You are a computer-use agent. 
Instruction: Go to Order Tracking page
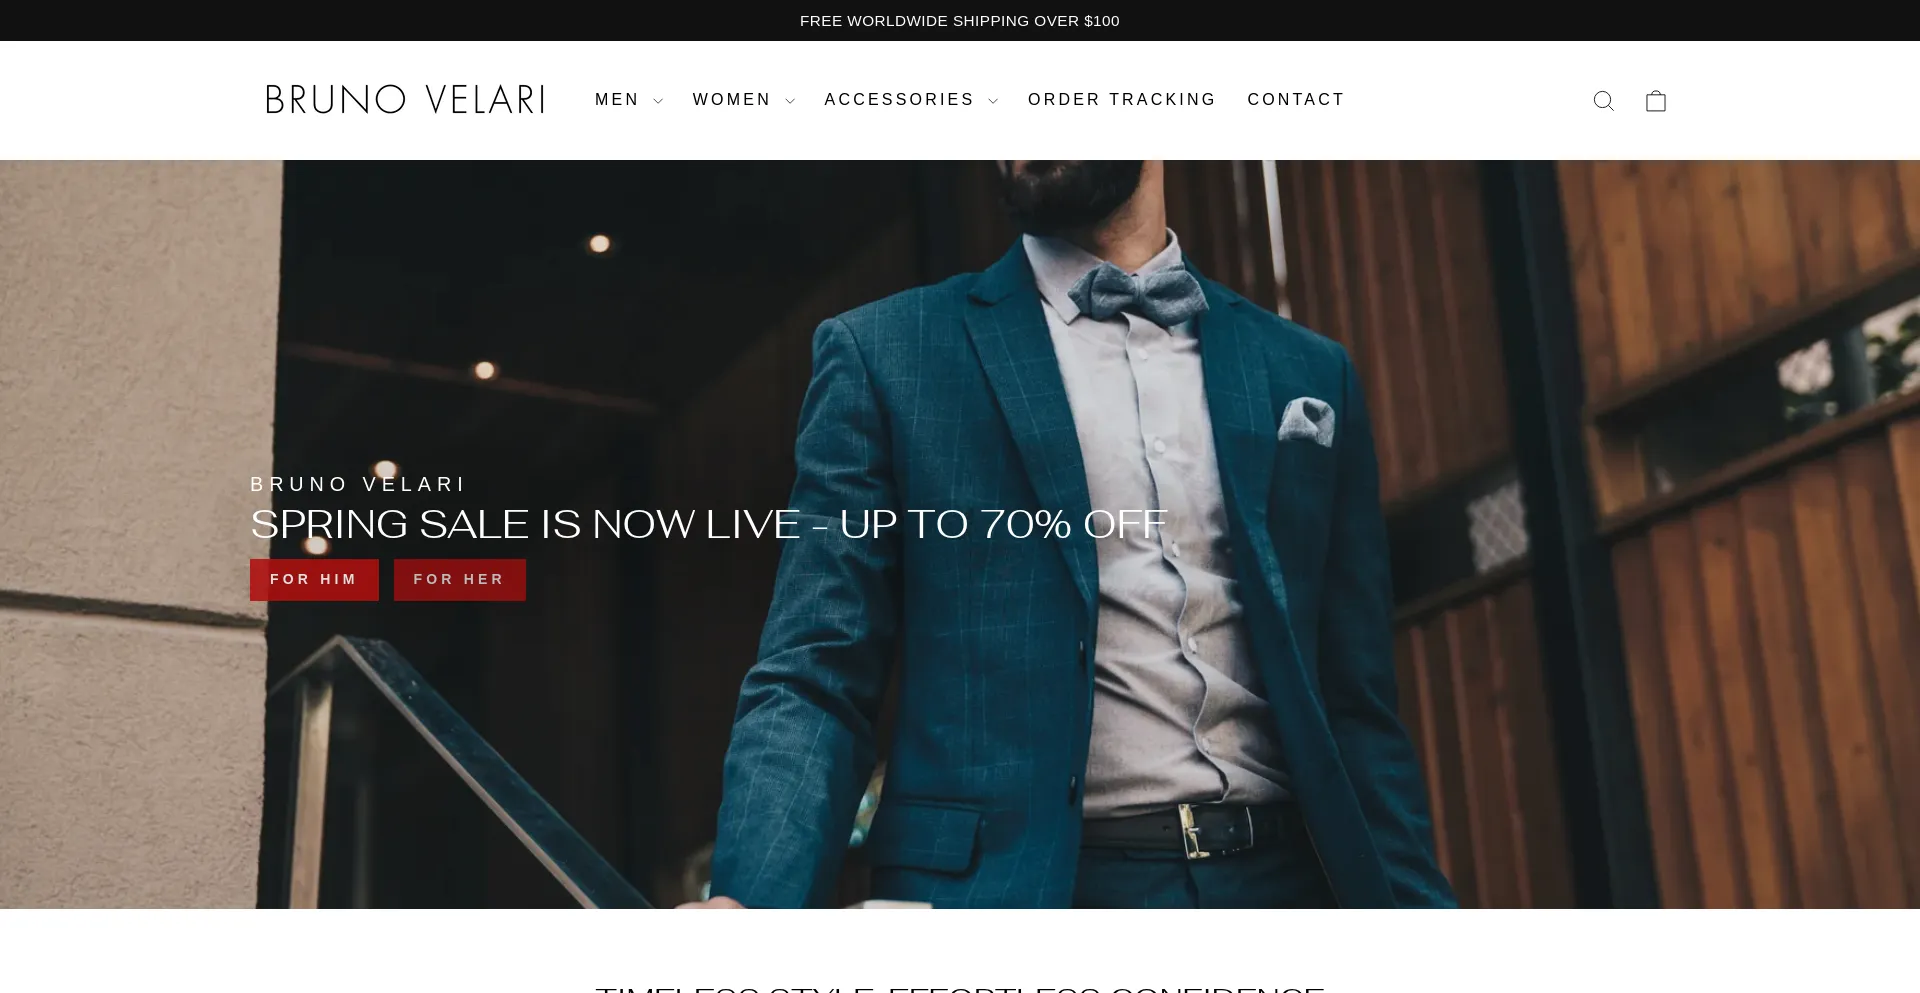pos(1122,100)
